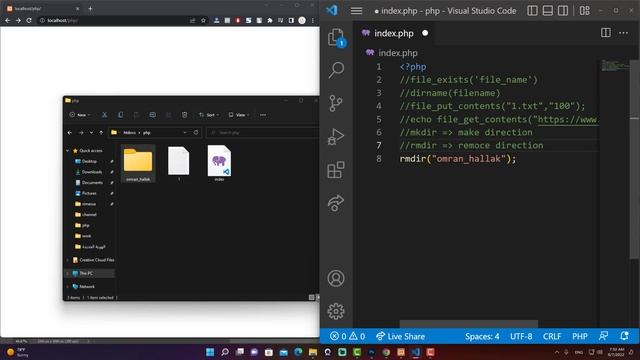Viewport: 640px width, 360px height.
Task: Change language mode via PHP status item
Action: [x=580, y=336]
